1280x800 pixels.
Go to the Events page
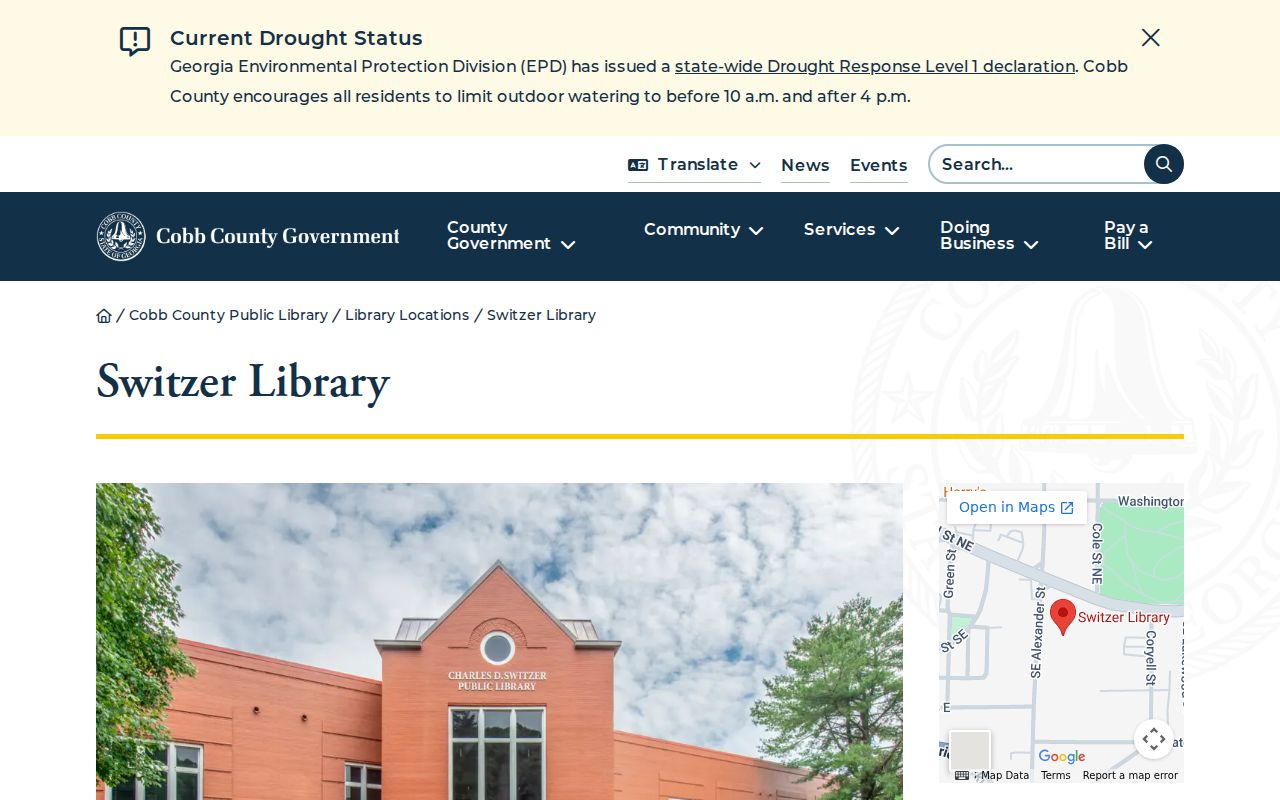pos(879,165)
